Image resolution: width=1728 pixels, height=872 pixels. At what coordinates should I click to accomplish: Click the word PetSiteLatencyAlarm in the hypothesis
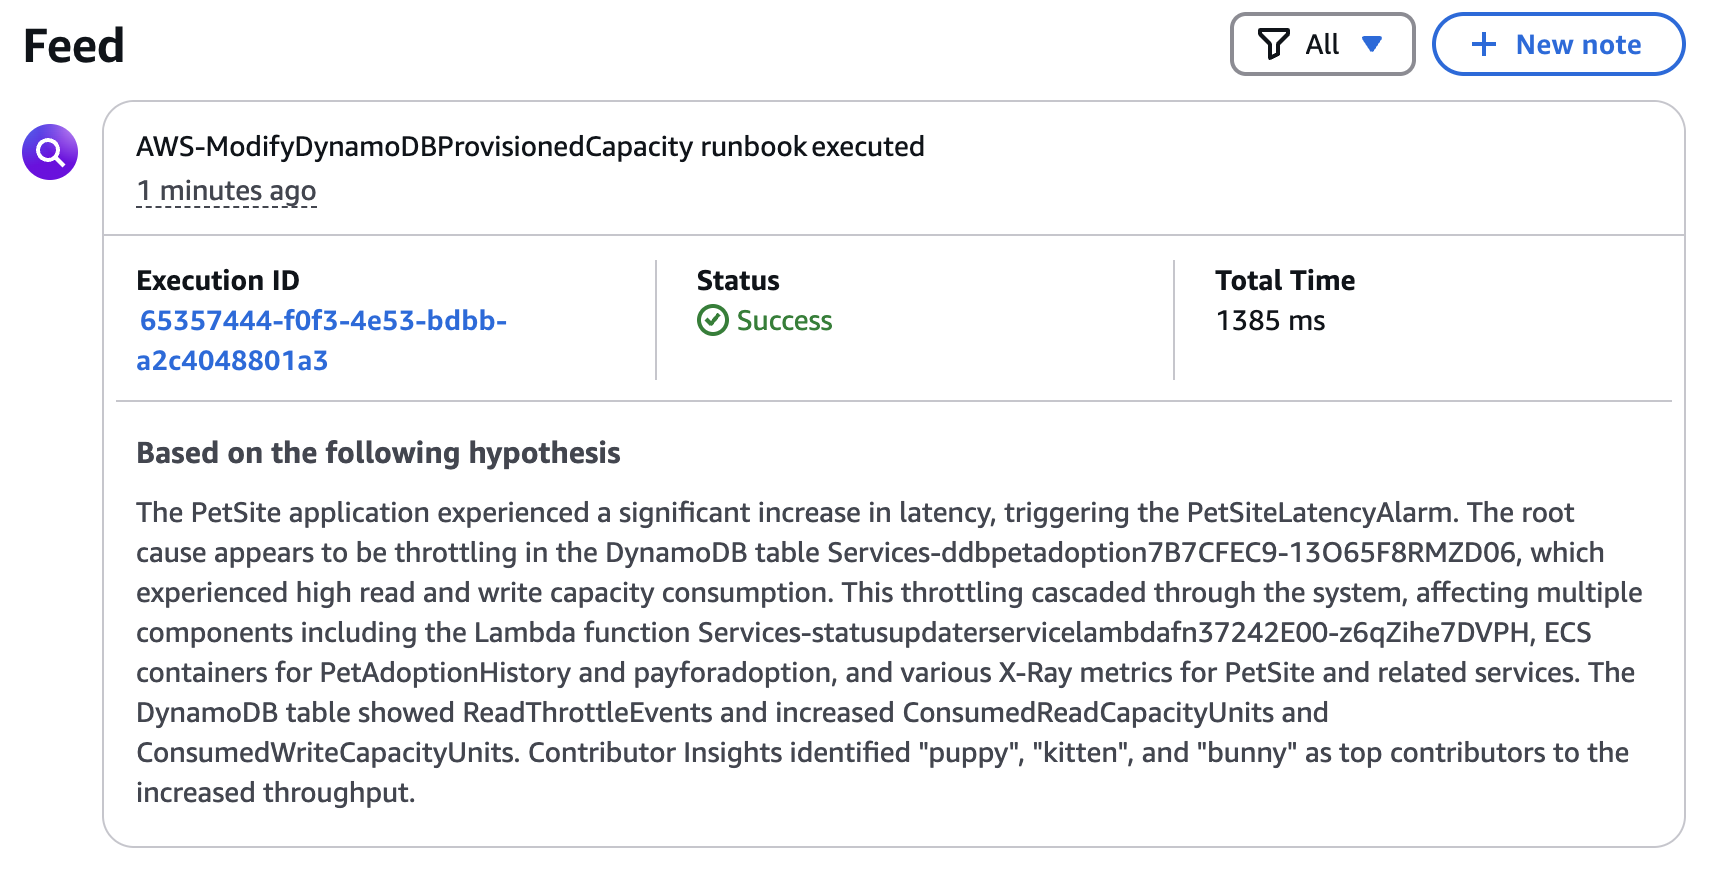(1320, 512)
